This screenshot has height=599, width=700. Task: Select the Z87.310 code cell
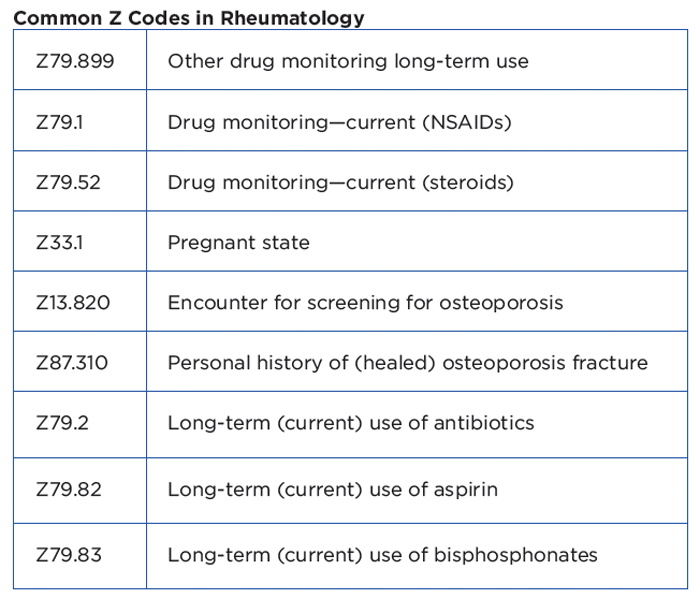tap(73, 362)
